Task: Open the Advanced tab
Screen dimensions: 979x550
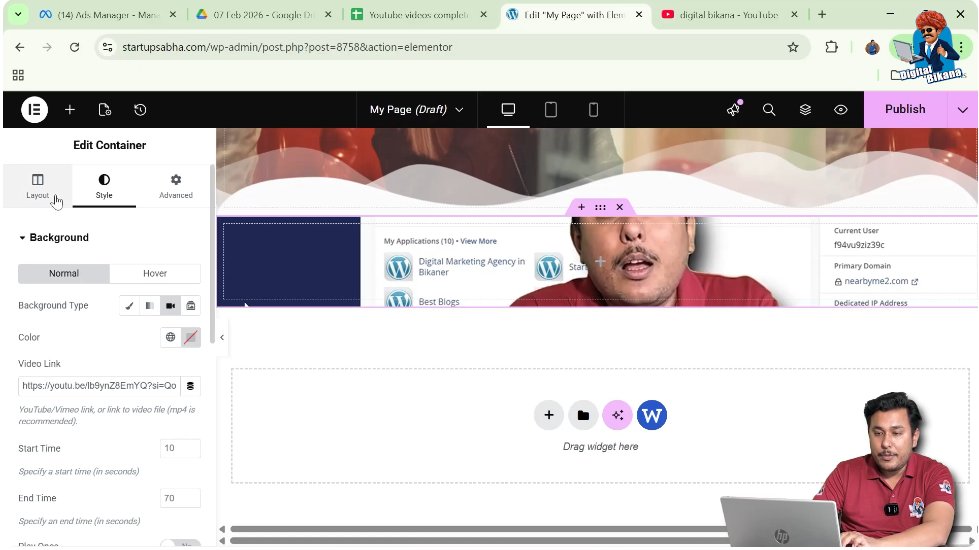Action: tap(175, 186)
